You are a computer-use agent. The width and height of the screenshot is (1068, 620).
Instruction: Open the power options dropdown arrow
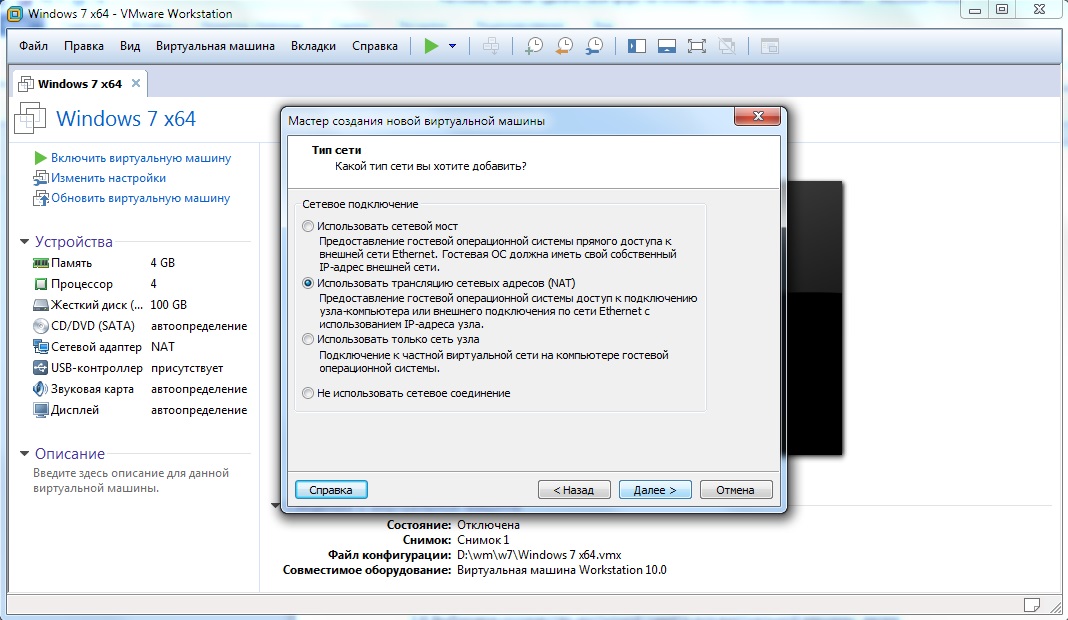pos(452,46)
